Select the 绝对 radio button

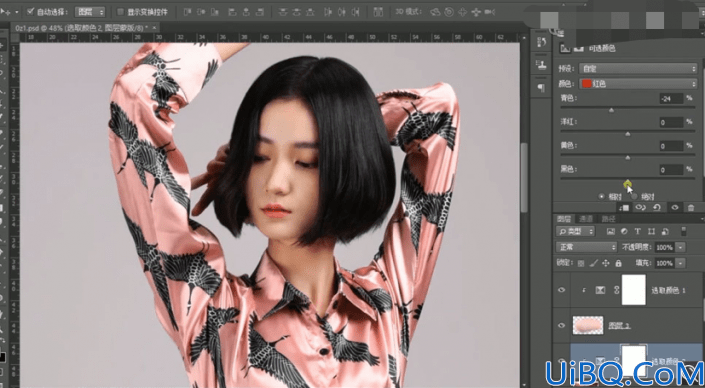634,196
